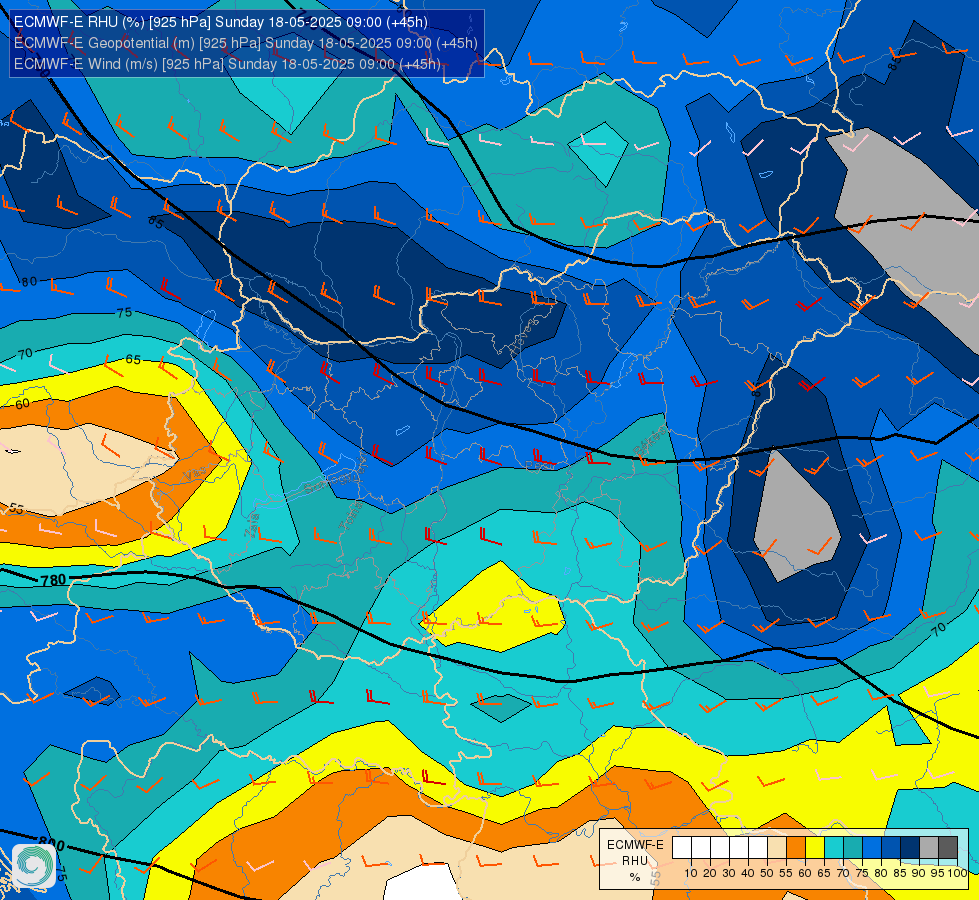Screen dimensions: 979x900
Task: Click the legend value 30
Action: point(729,874)
